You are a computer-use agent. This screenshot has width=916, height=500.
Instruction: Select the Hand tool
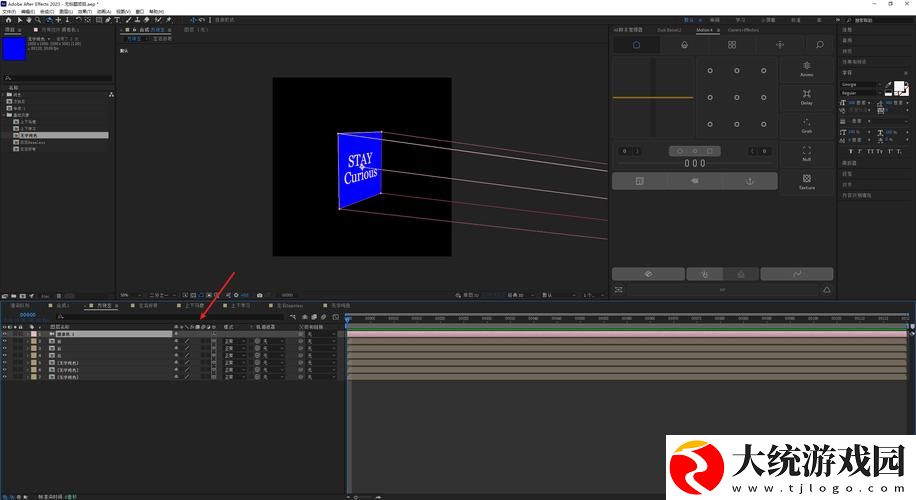[x=29, y=20]
